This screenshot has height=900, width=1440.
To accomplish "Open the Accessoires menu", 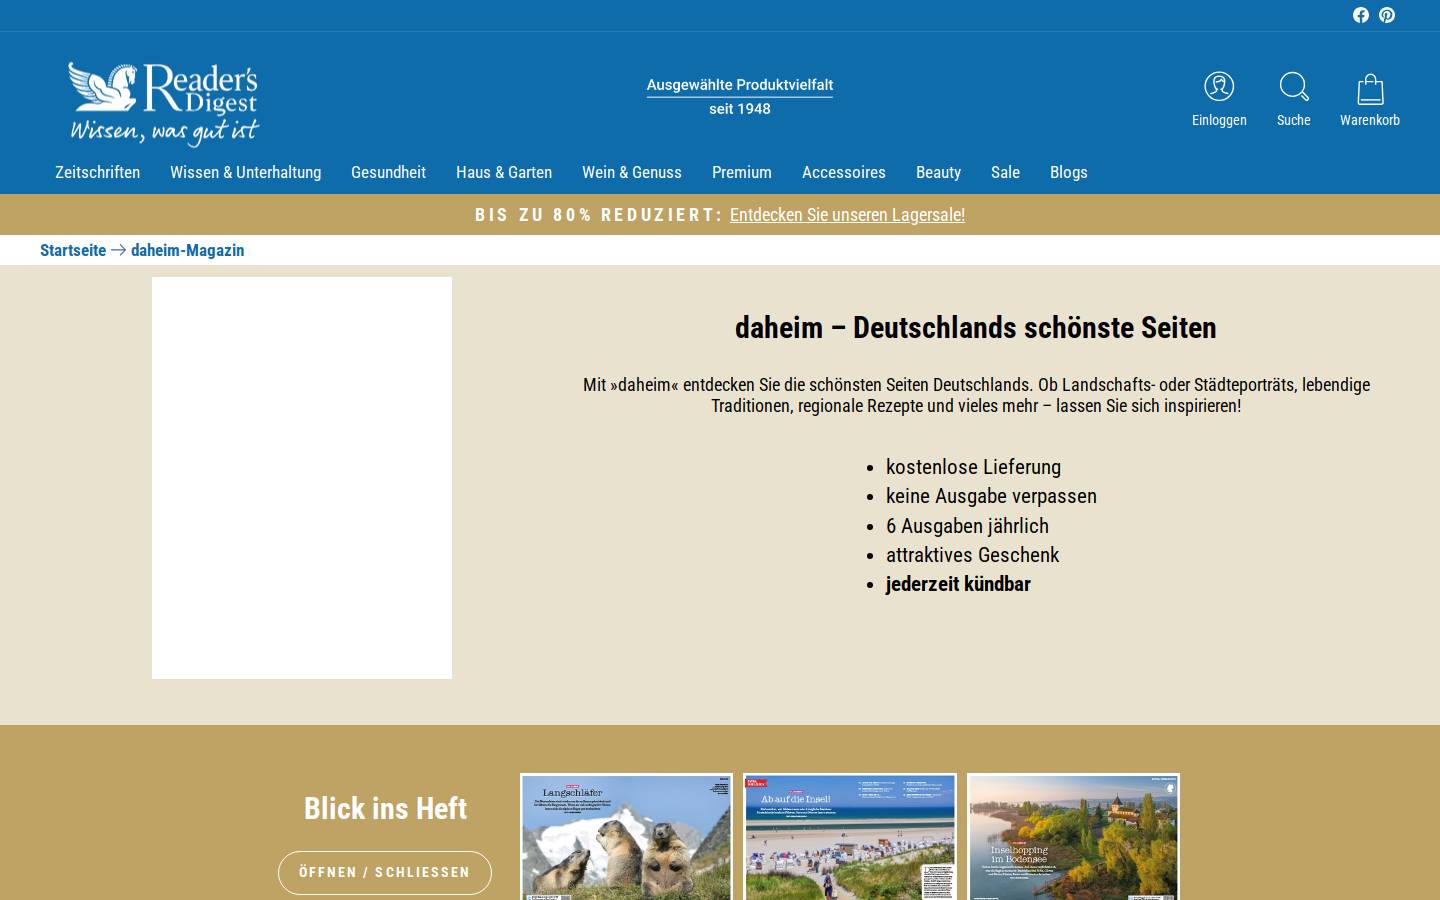I will click(x=844, y=172).
